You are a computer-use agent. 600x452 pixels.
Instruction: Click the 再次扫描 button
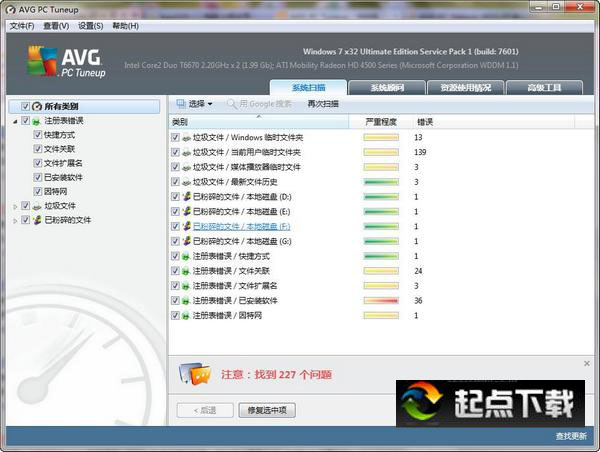(323, 104)
